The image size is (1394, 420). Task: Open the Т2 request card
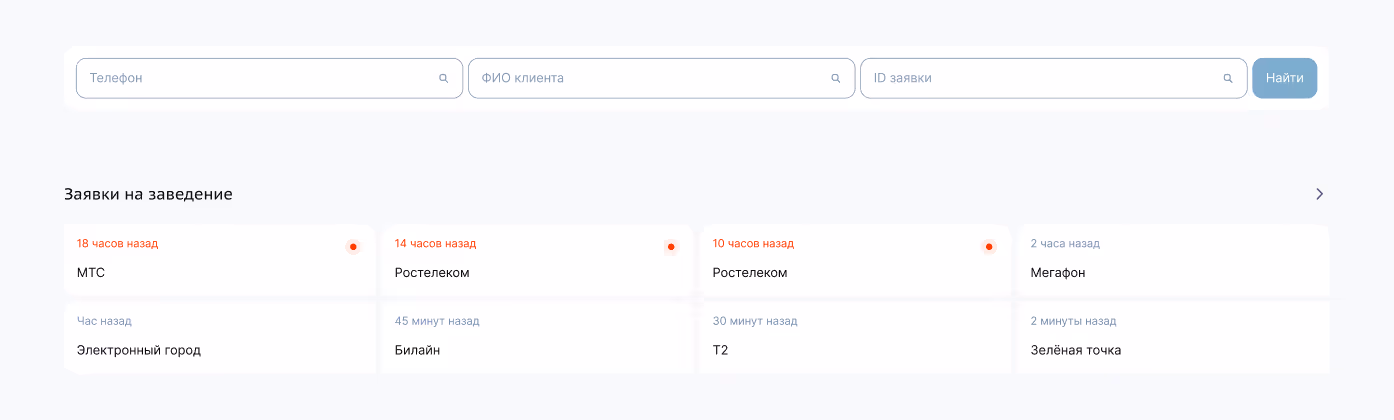(x=855, y=338)
